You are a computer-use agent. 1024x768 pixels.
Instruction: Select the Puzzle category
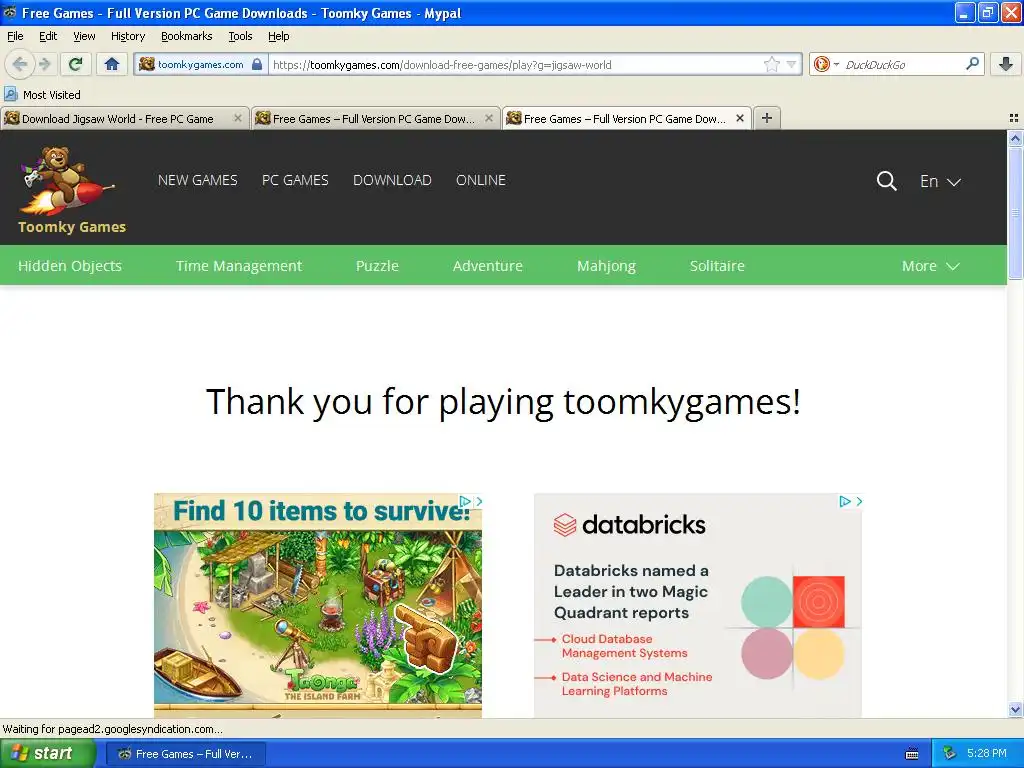(377, 266)
